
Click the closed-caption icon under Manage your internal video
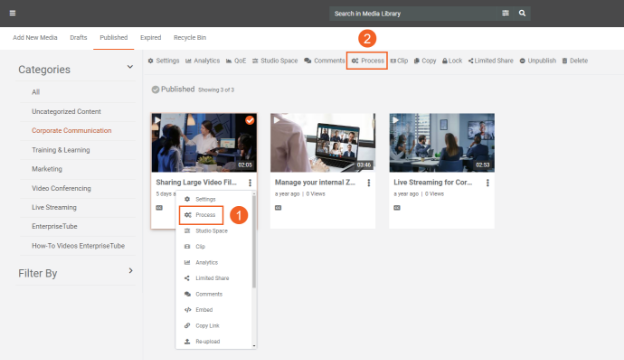click(x=278, y=208)
